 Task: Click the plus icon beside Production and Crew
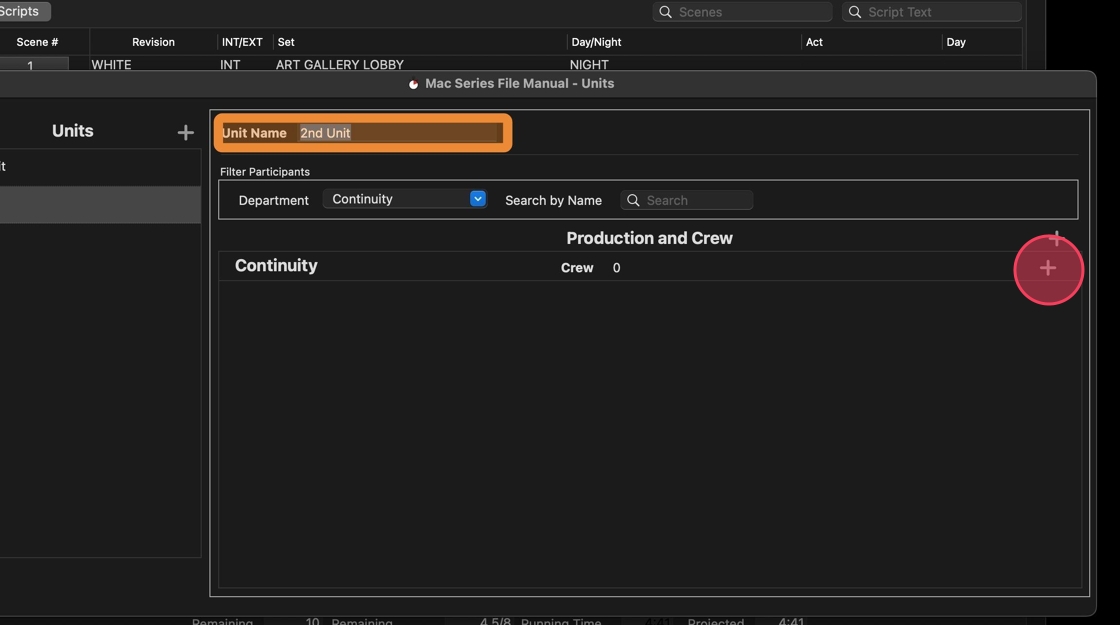tap(1056, 237)
